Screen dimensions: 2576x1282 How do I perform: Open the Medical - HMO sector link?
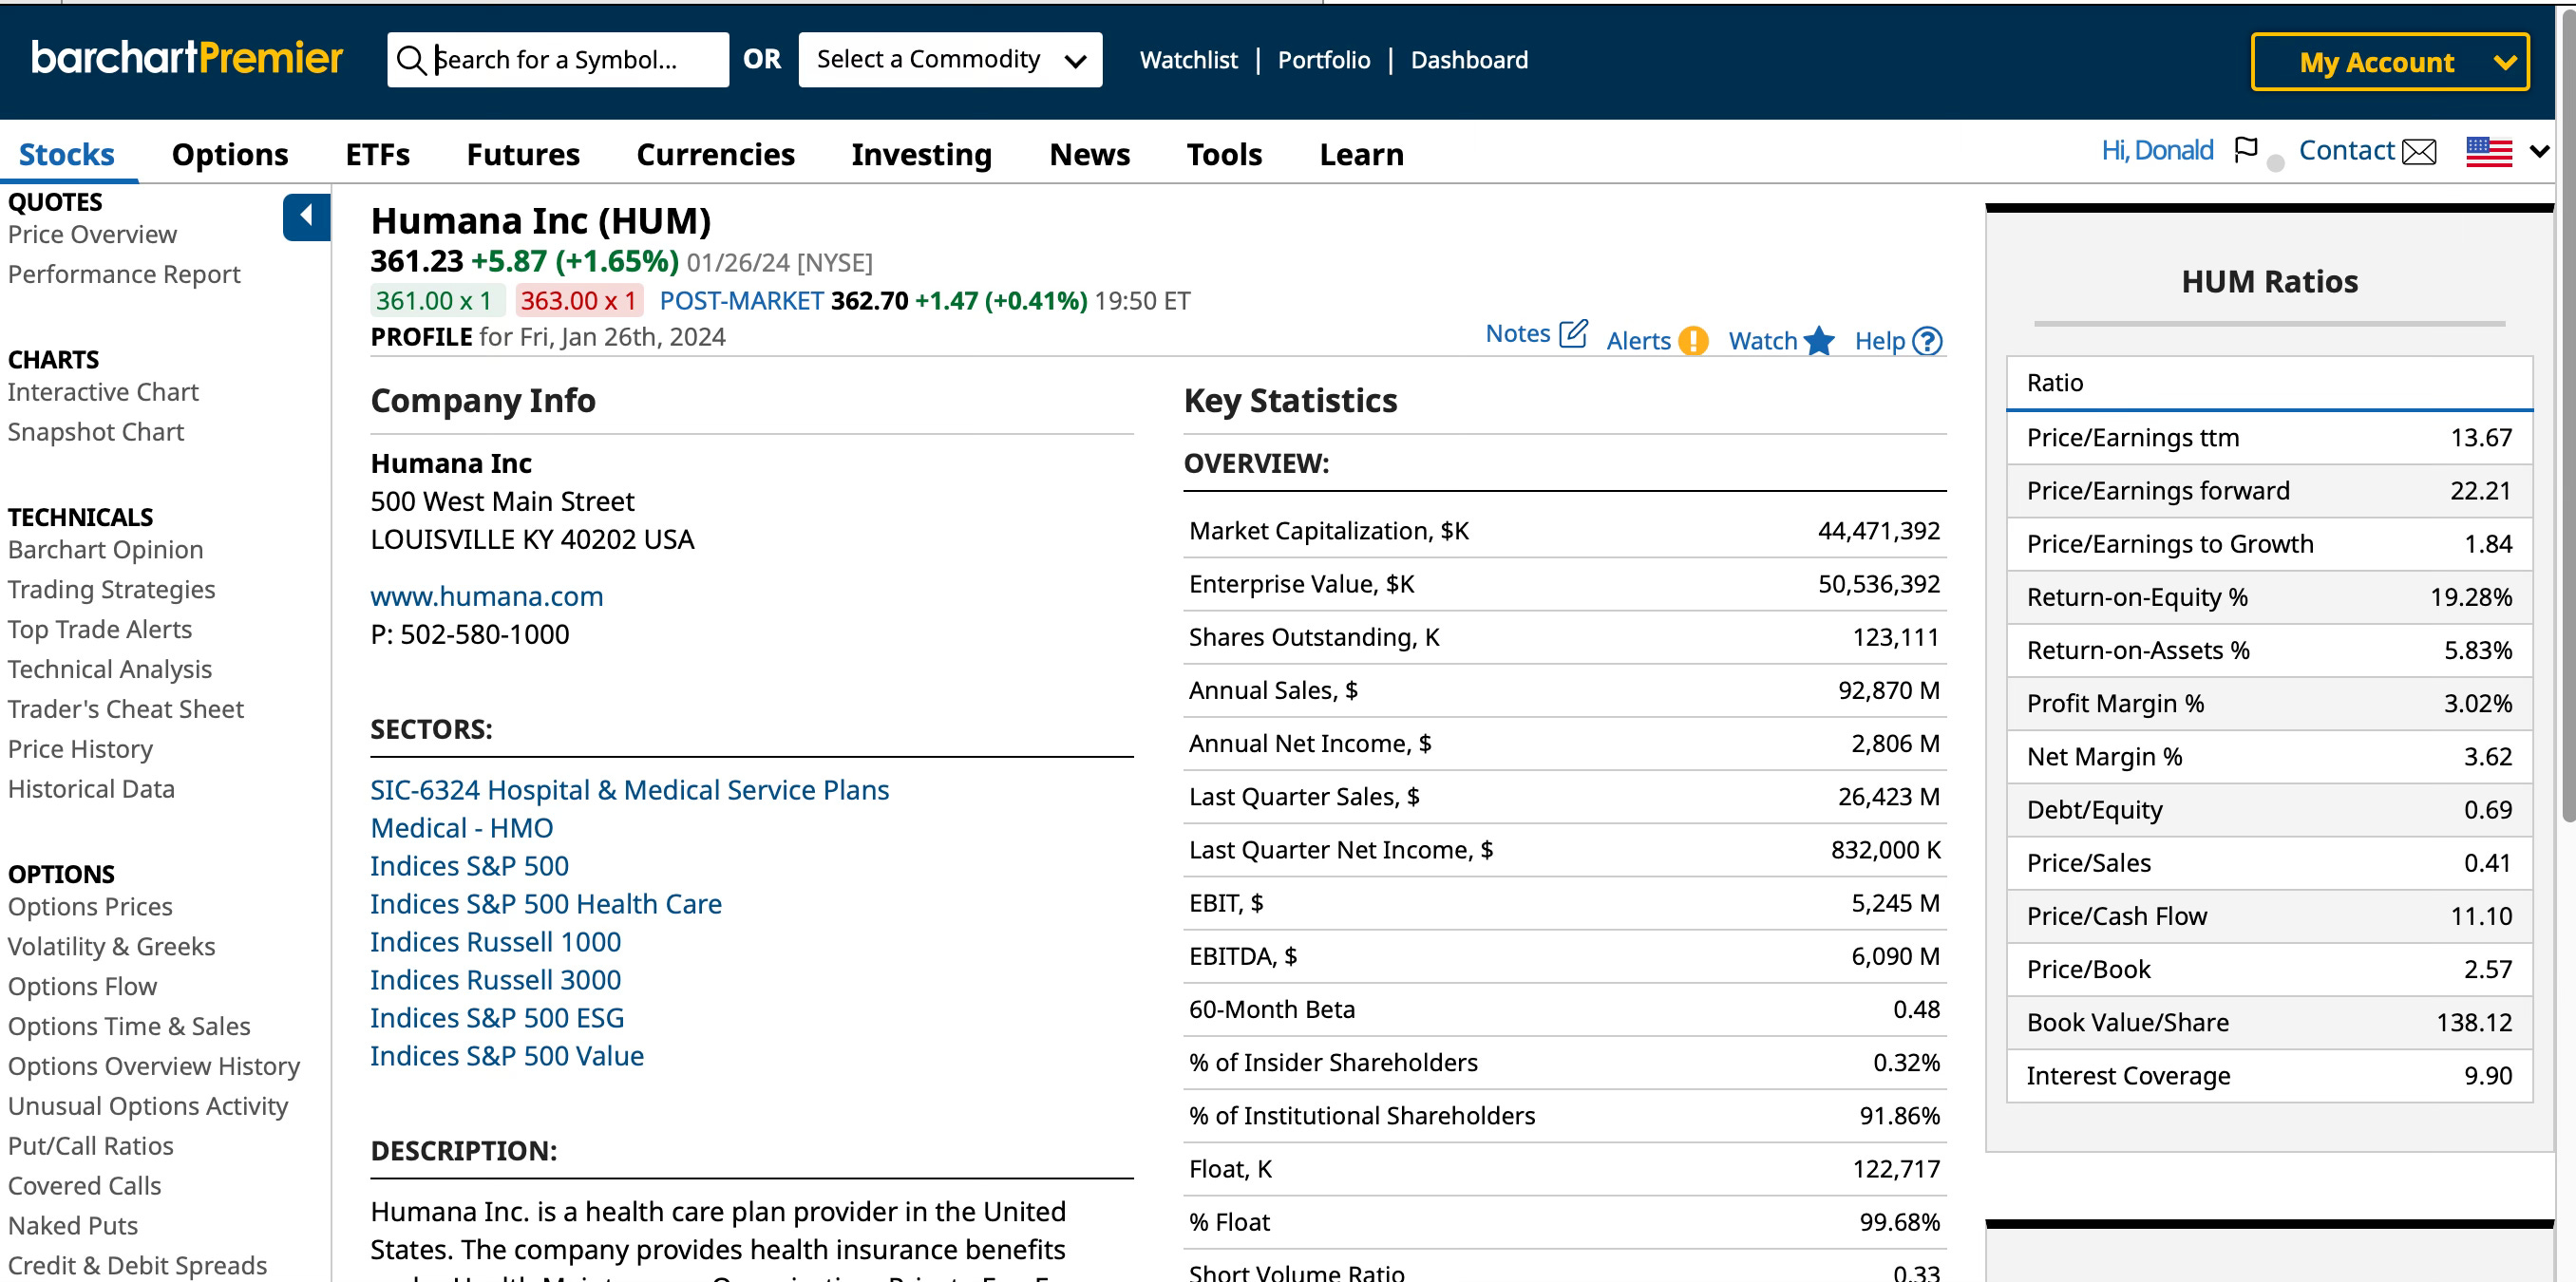(462, 828)
